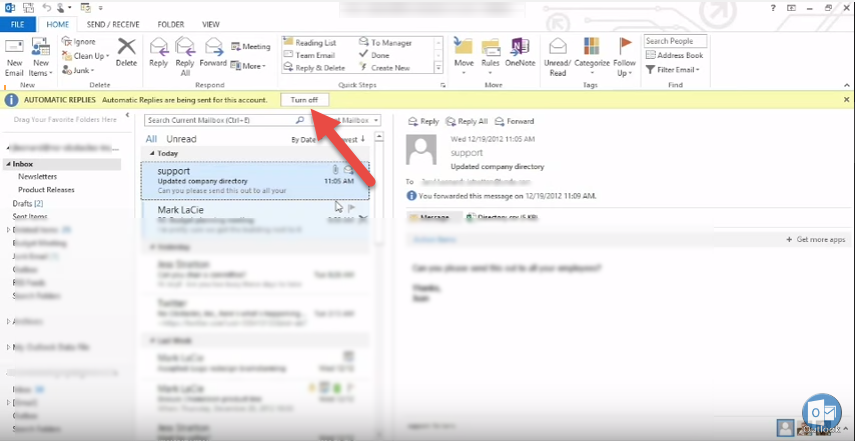Image resolution: width=855 pixels, height=441 pixels.
Task: Open the Address Book
Action: coord(675,55)
